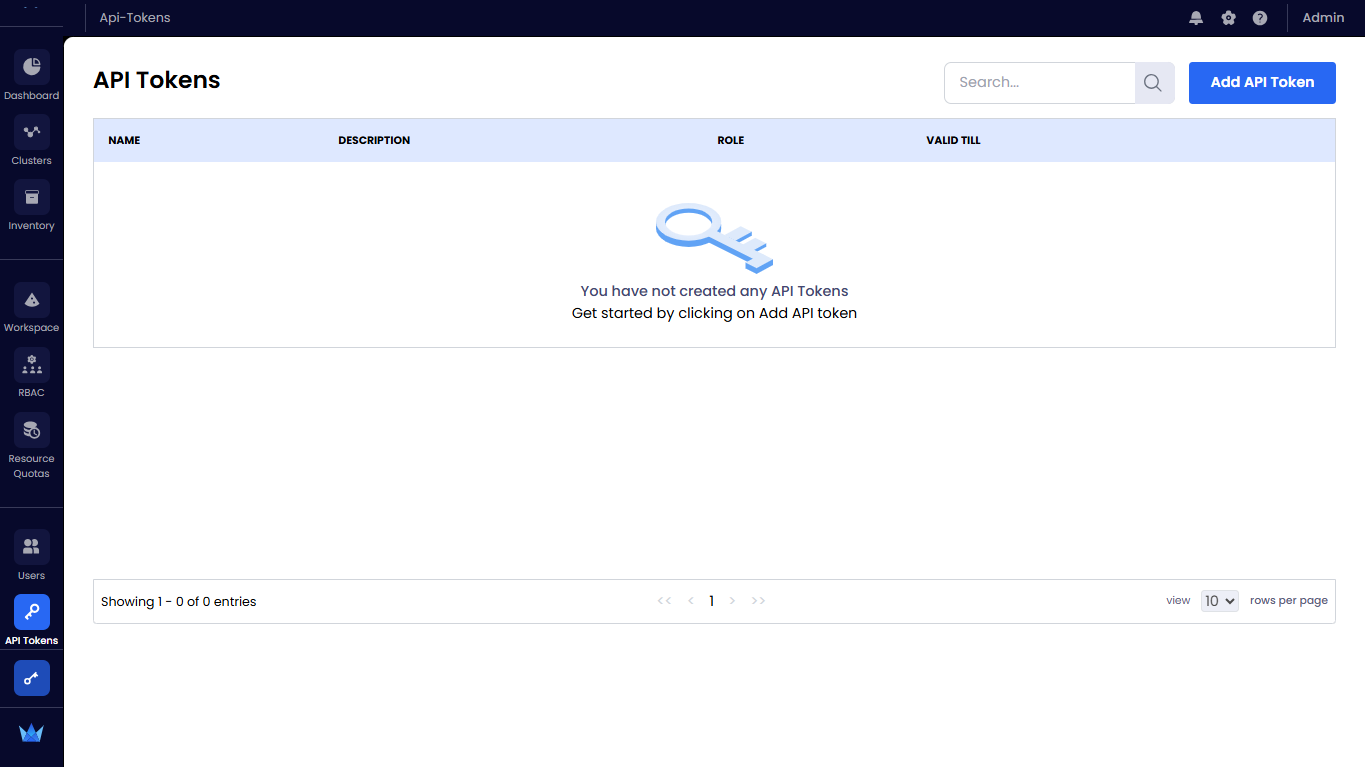Go to the Clusters section
This screenshot has width=1365, height=767.
coord(32,133)
